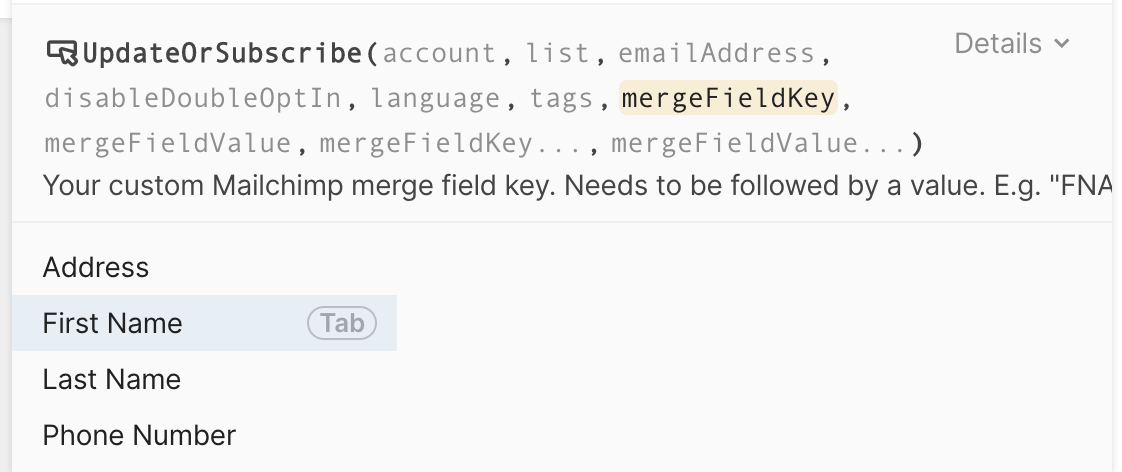
Task: Choose the Phone Number option
Action: click(x=140, y=435)
